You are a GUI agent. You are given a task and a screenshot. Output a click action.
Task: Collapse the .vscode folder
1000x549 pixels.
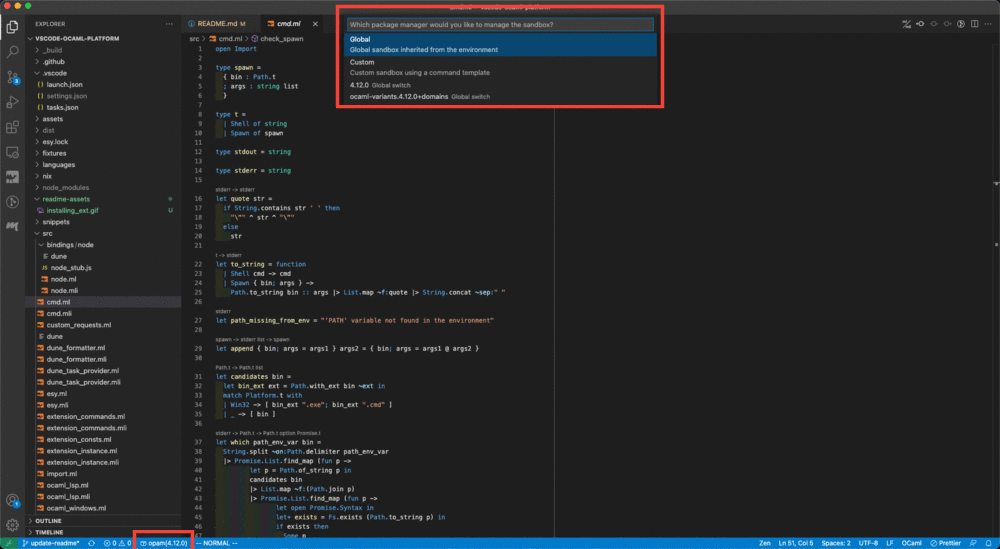pyautogui.click(x=103, y=73)
